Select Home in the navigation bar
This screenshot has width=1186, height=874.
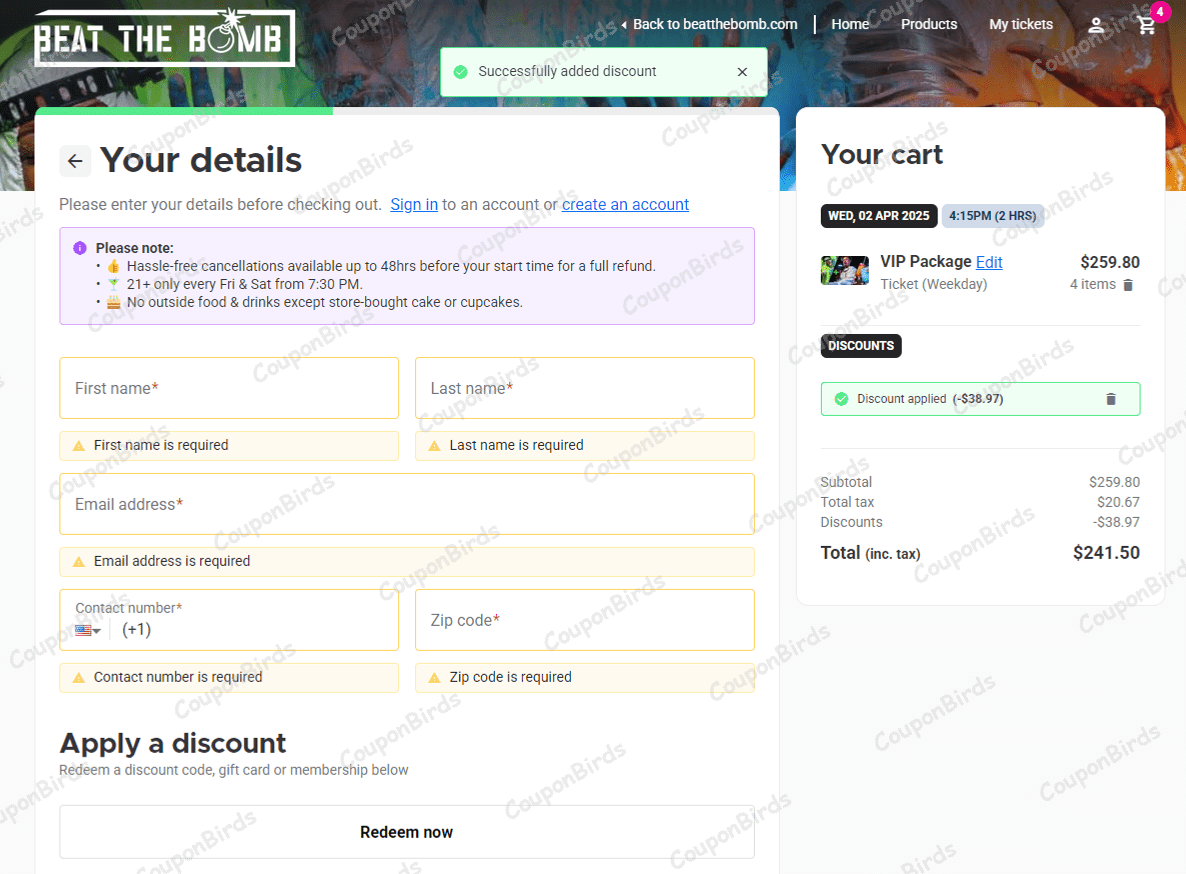pos(850,24)
